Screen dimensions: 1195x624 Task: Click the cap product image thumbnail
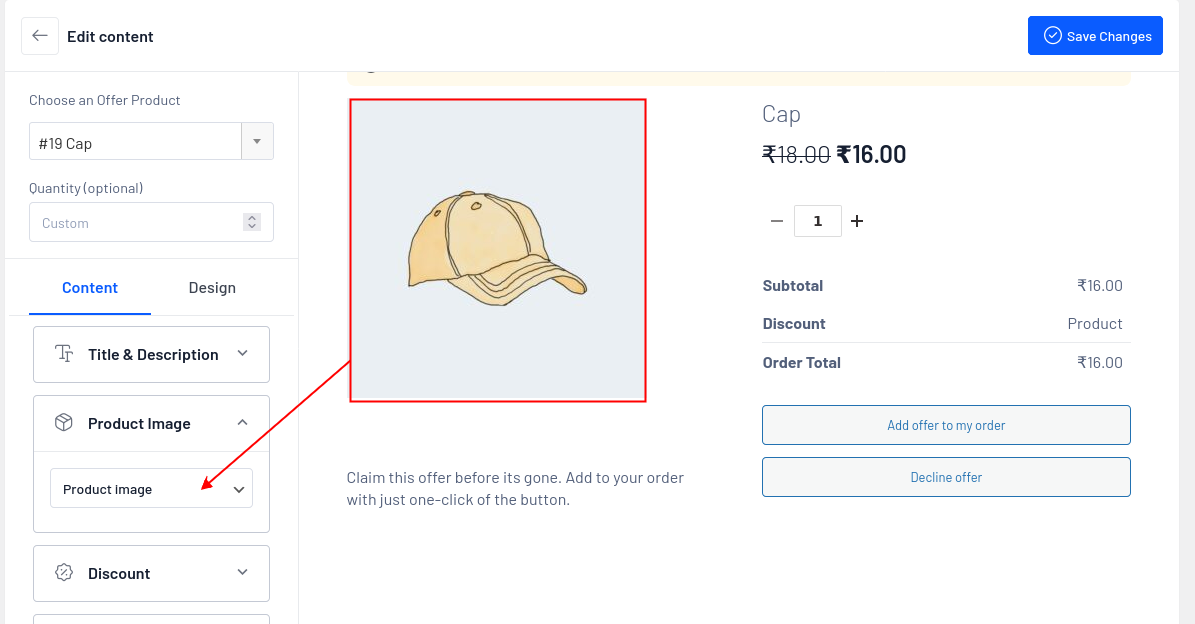(497, 250)
